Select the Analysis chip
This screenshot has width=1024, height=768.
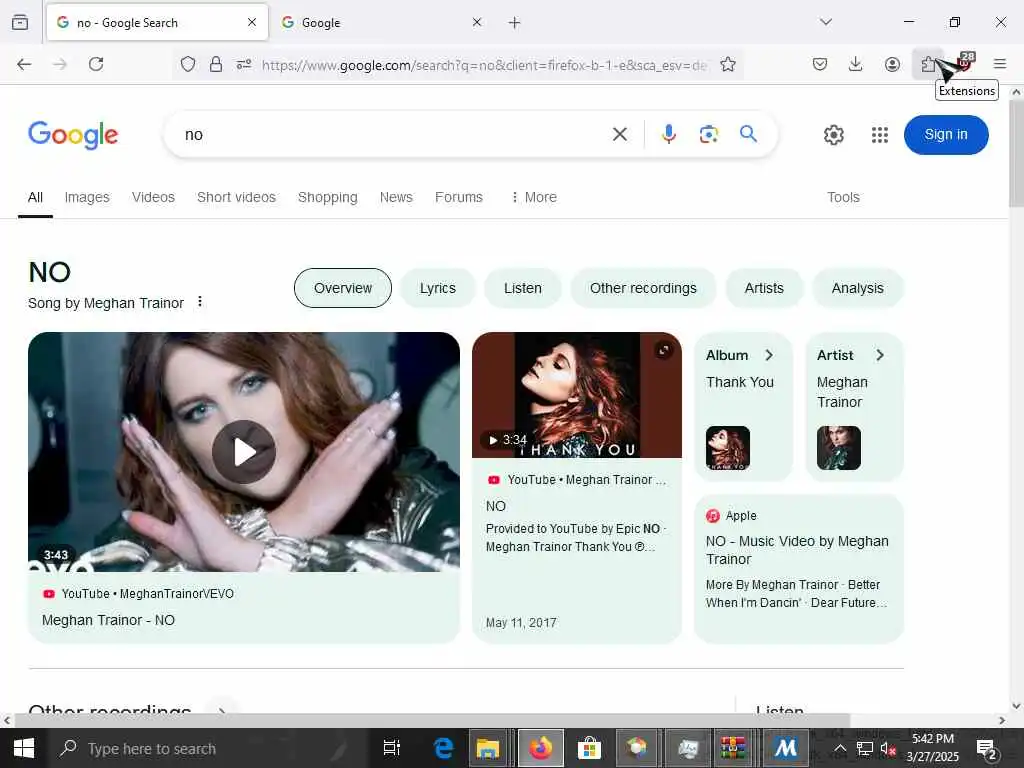point(857,288)
